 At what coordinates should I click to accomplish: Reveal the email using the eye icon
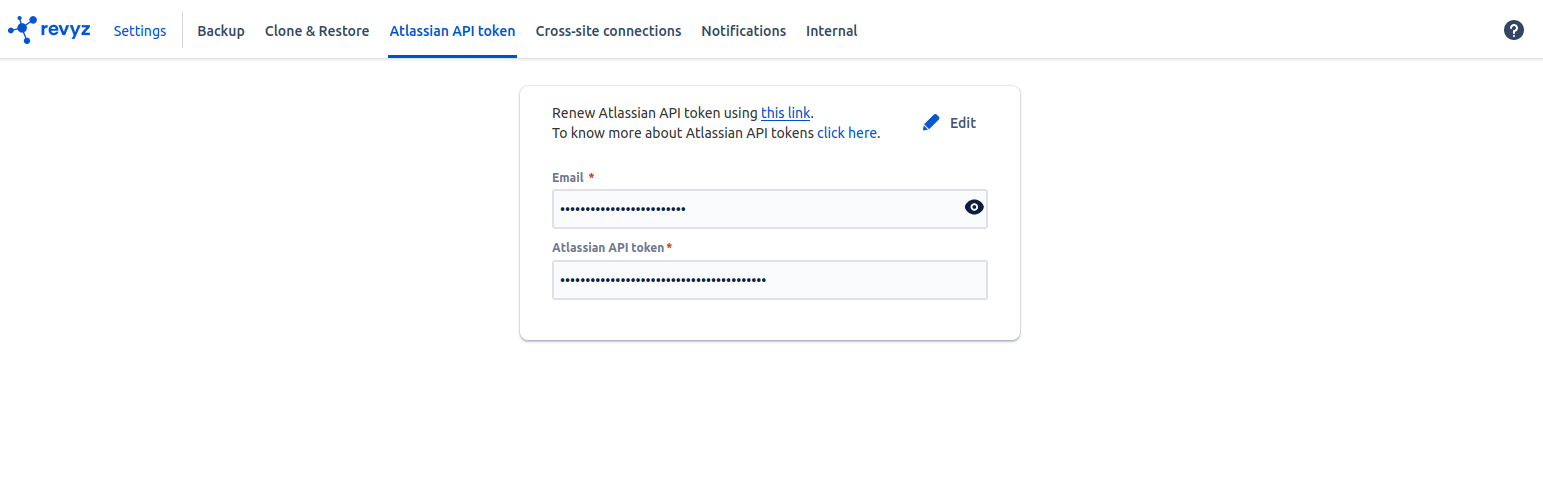(x=974, y=208)
